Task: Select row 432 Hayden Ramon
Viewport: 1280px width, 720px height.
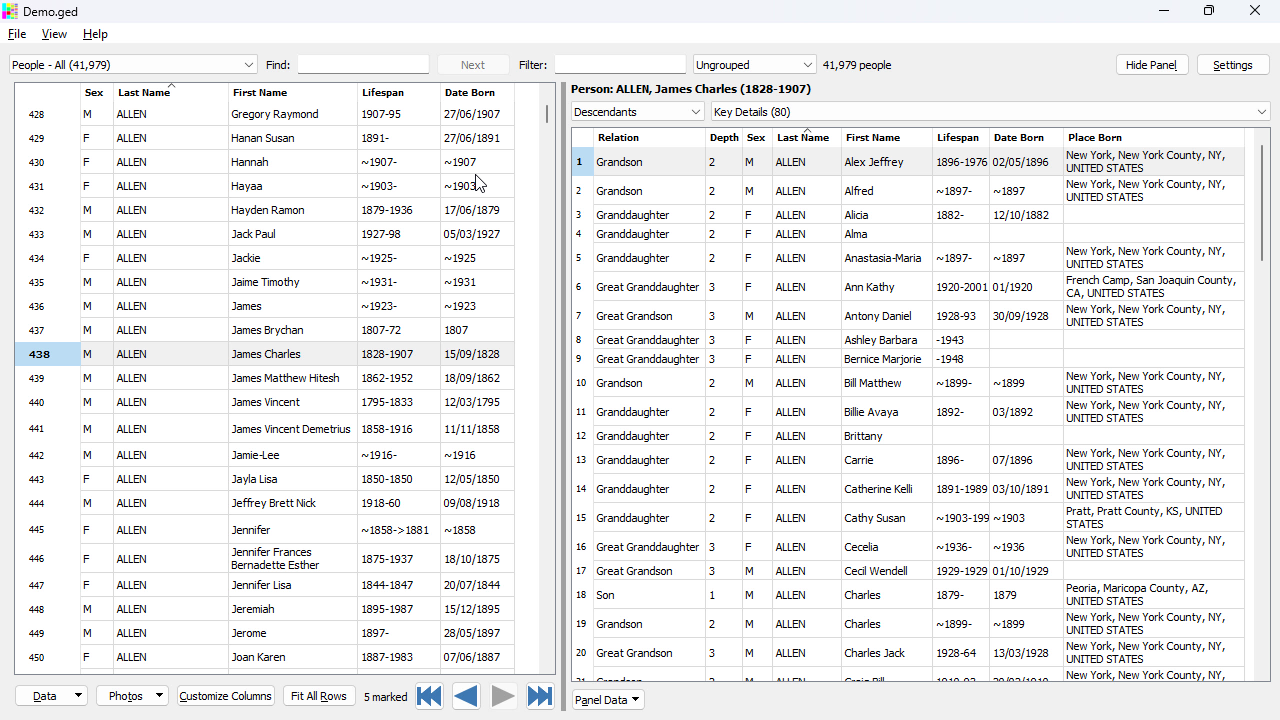Action: point(265,210)
